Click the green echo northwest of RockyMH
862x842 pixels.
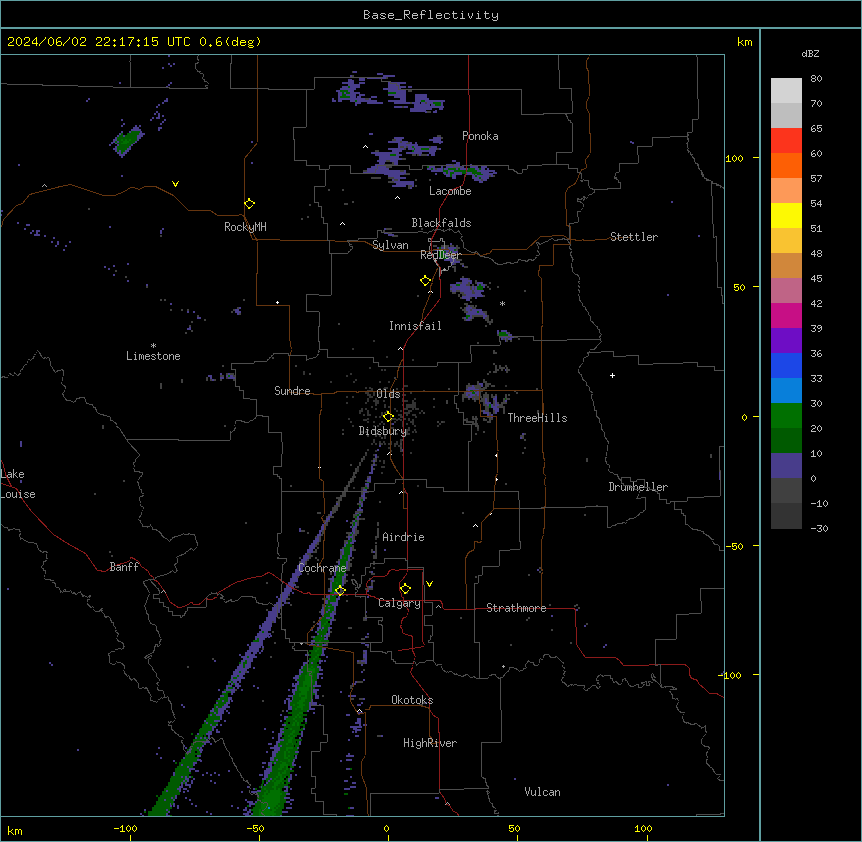pos(128,140)
